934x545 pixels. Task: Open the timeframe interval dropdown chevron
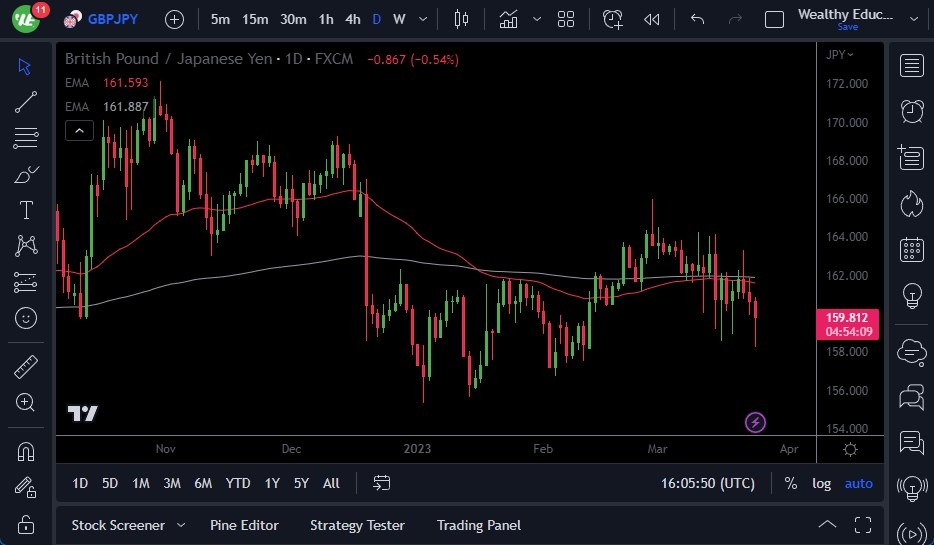tap(426, 19)
